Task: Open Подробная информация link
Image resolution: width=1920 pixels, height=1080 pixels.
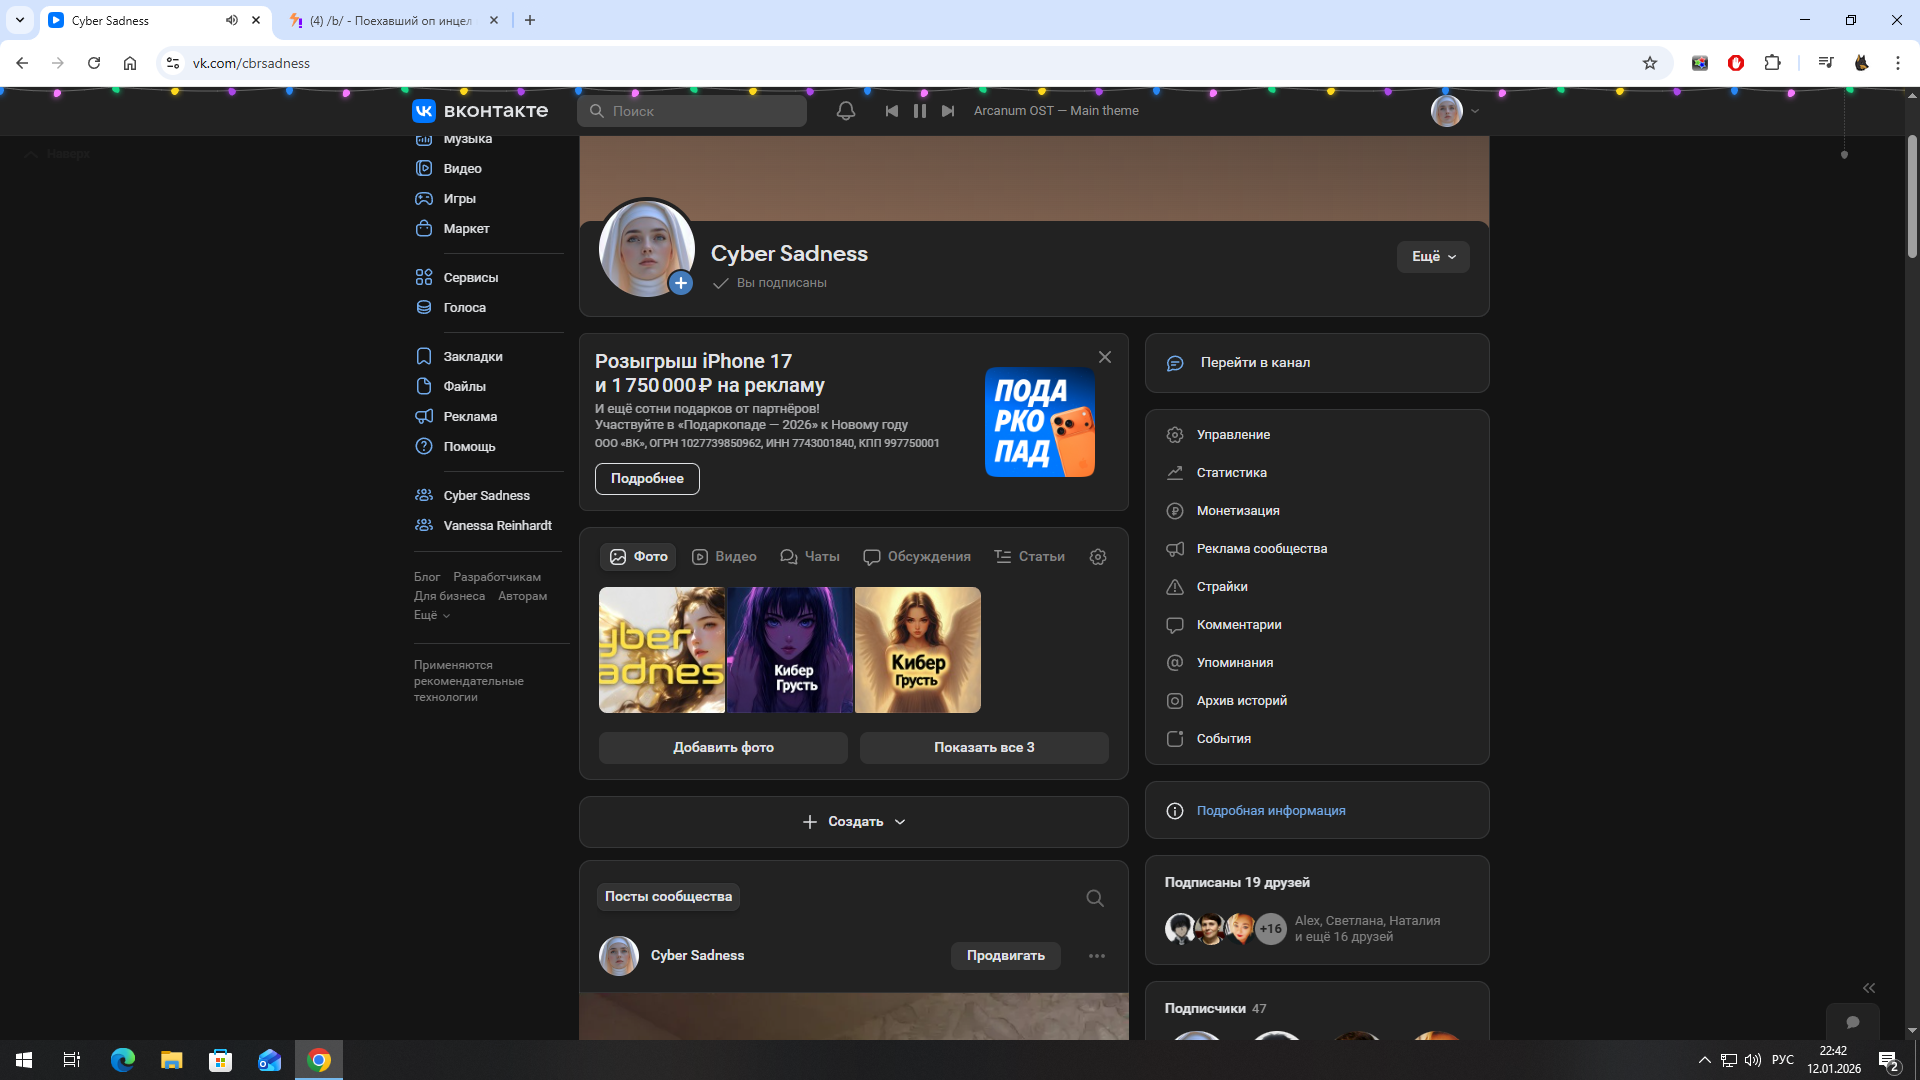Action: (1270, 811)
